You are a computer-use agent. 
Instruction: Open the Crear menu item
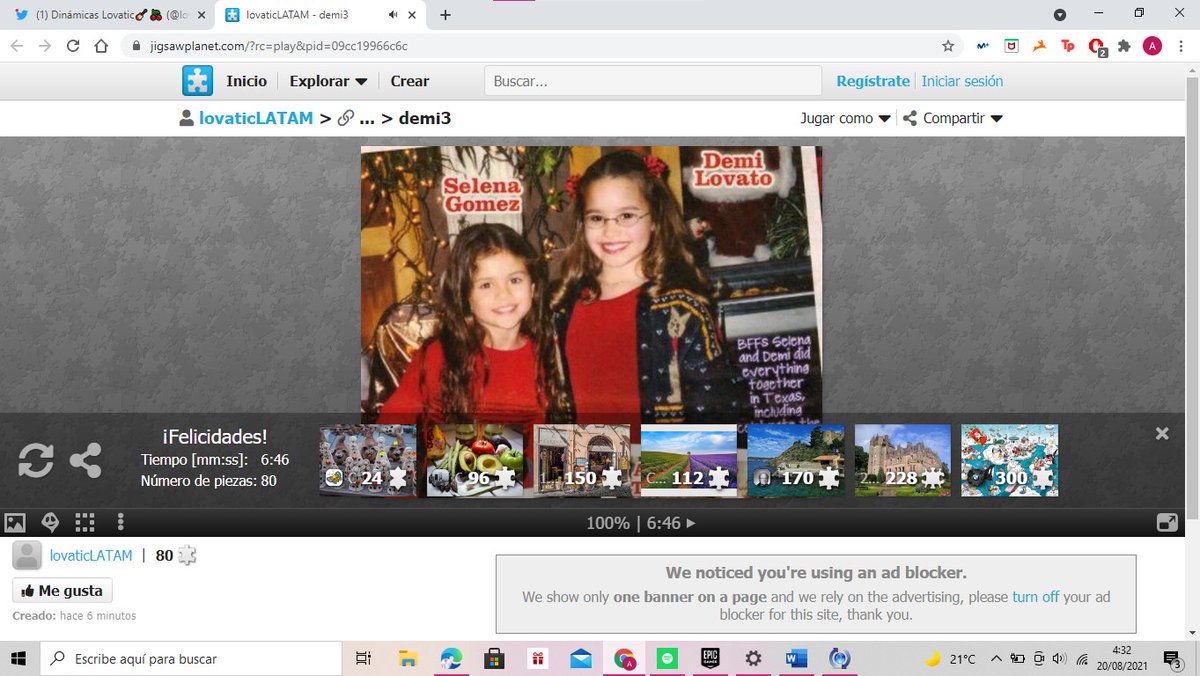(x=410, y=81)
